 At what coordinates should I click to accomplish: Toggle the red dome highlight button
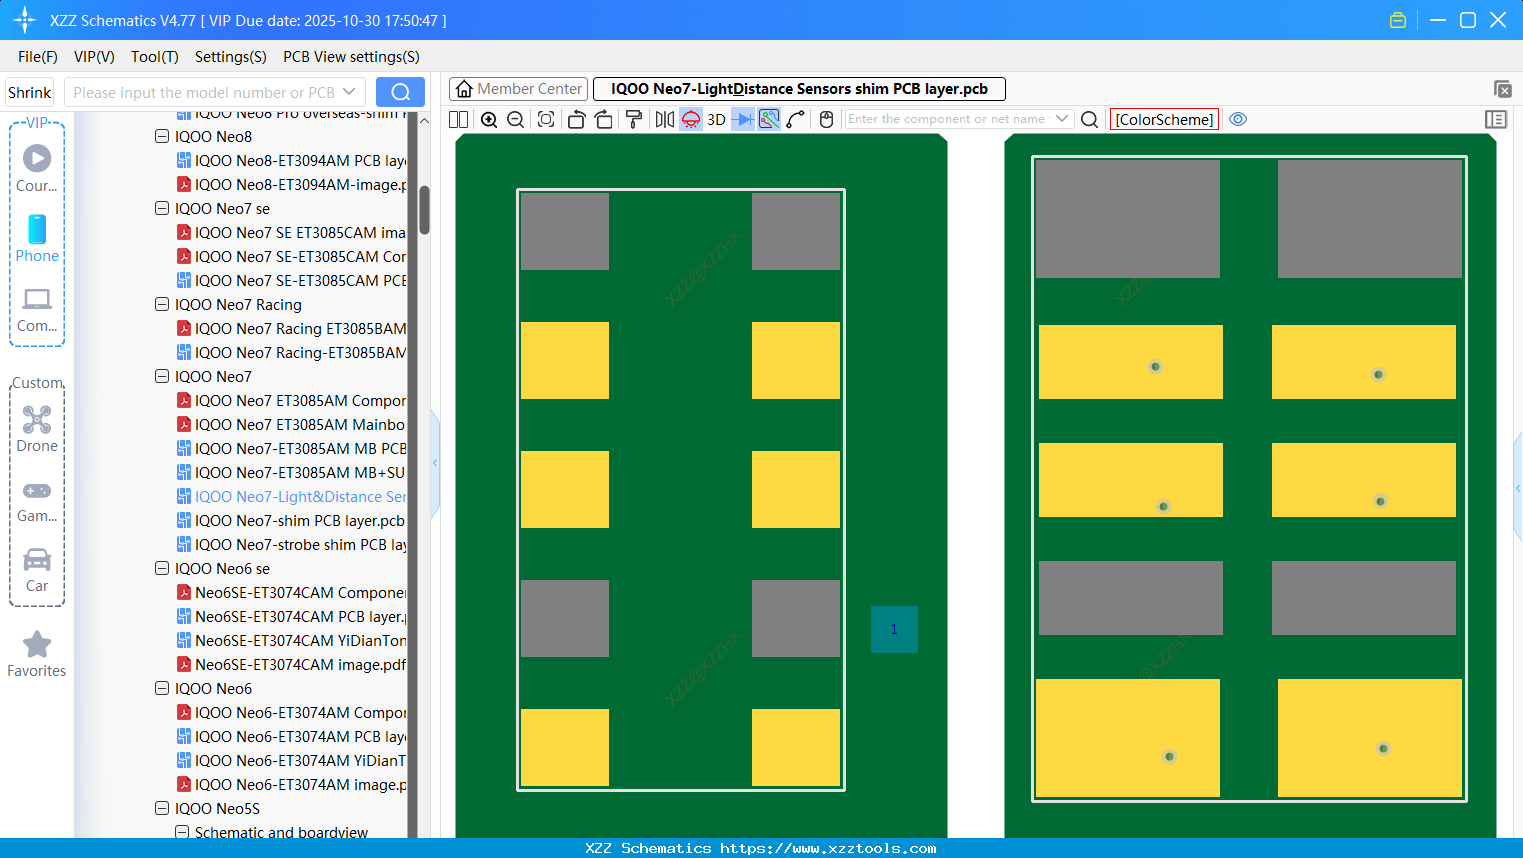pos(691,120)
